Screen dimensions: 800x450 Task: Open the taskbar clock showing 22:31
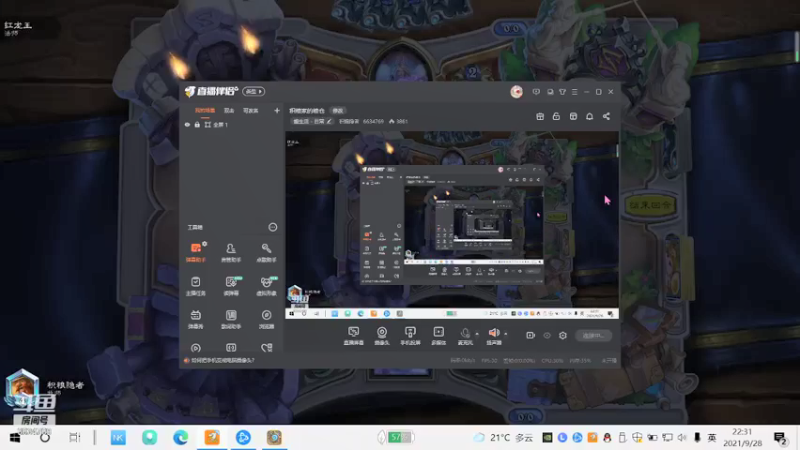click(x=743, y=438)
